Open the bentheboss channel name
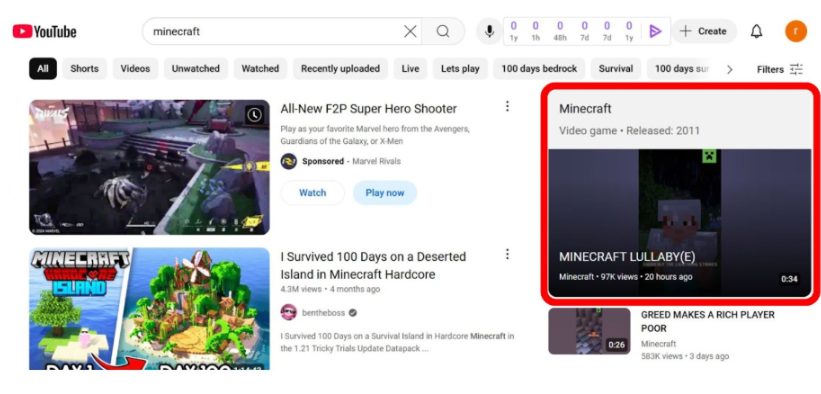Image resolution: width=821 pixels, height=394 pixels. [324, 313]
